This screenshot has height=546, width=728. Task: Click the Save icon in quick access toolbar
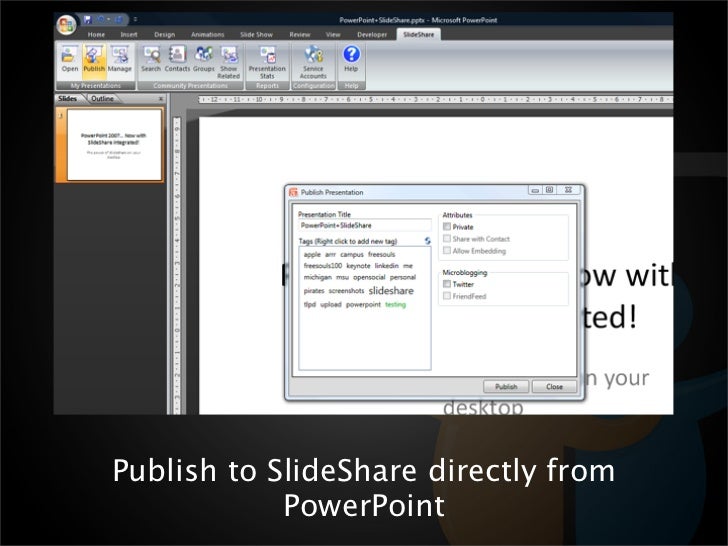tap(87, 20)
